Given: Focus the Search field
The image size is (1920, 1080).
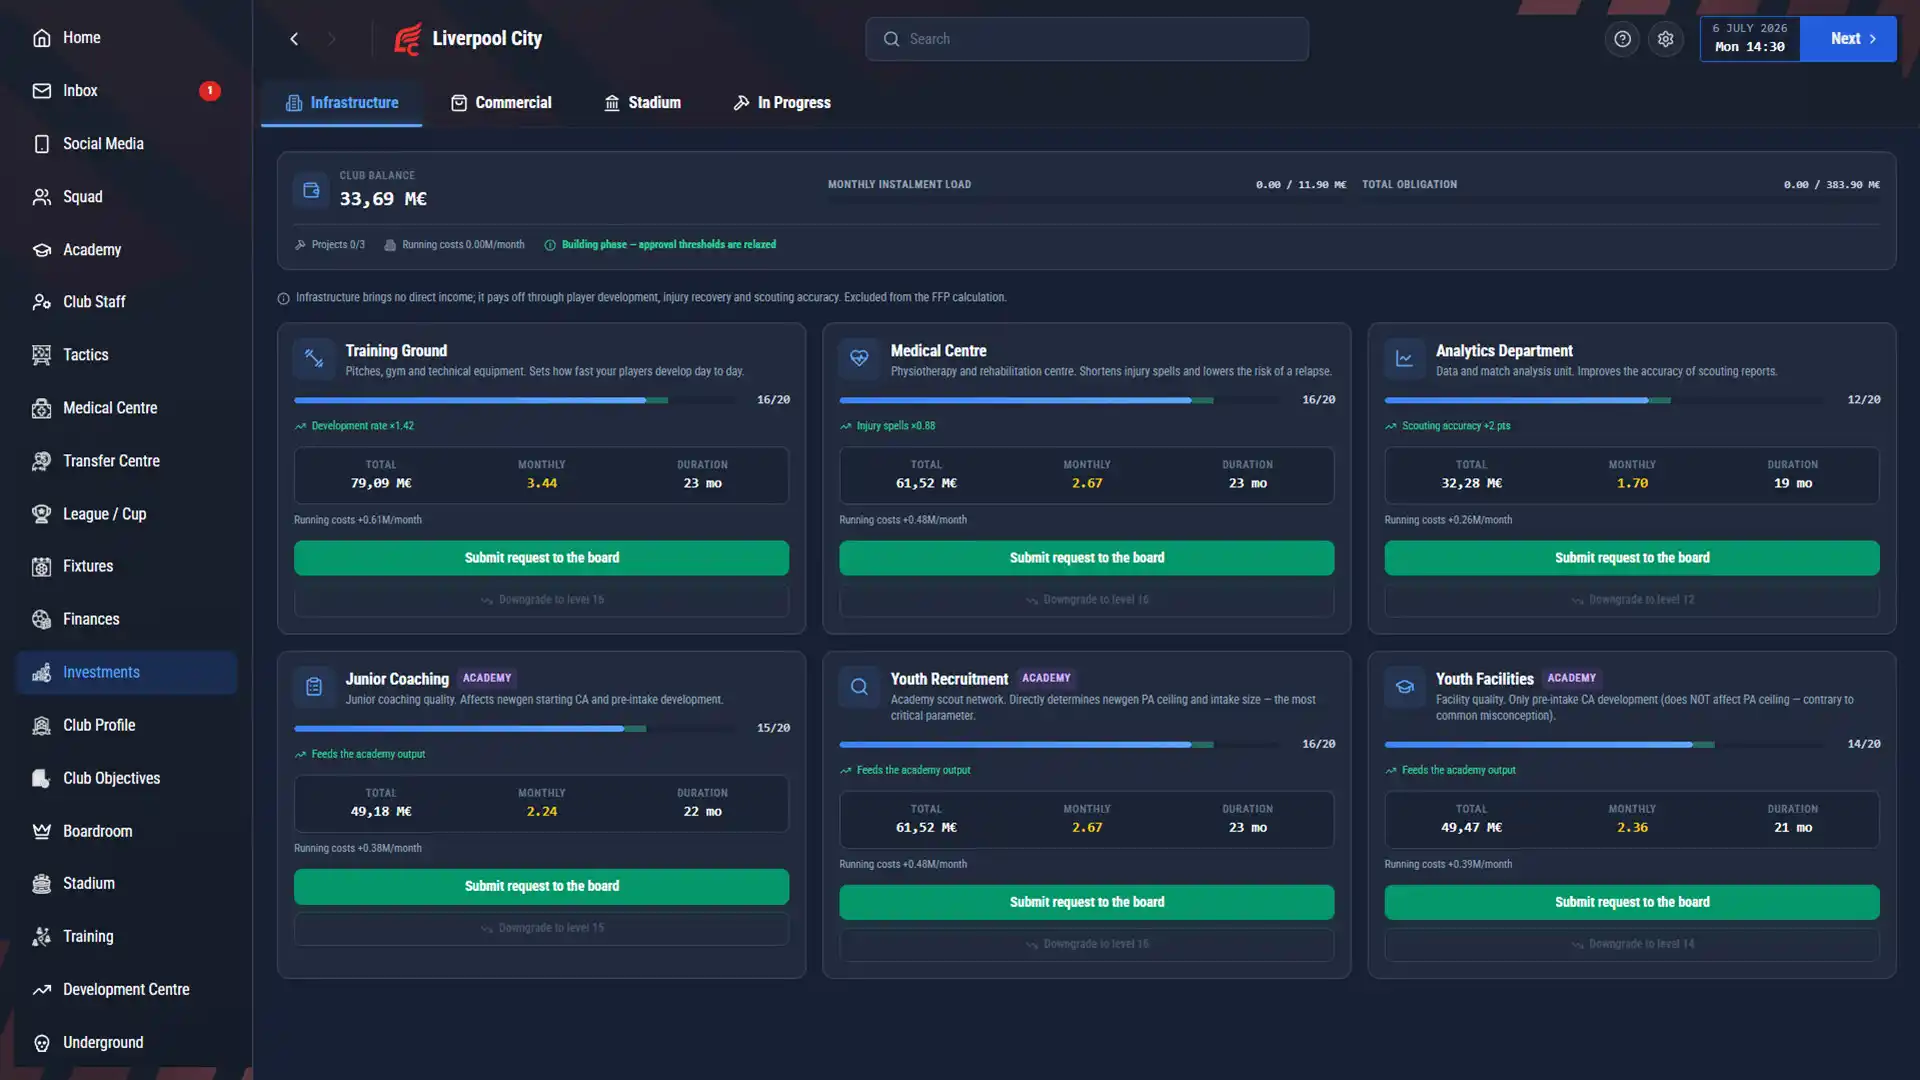Looking at the screenshot, I should click(x=1087, y=39).
